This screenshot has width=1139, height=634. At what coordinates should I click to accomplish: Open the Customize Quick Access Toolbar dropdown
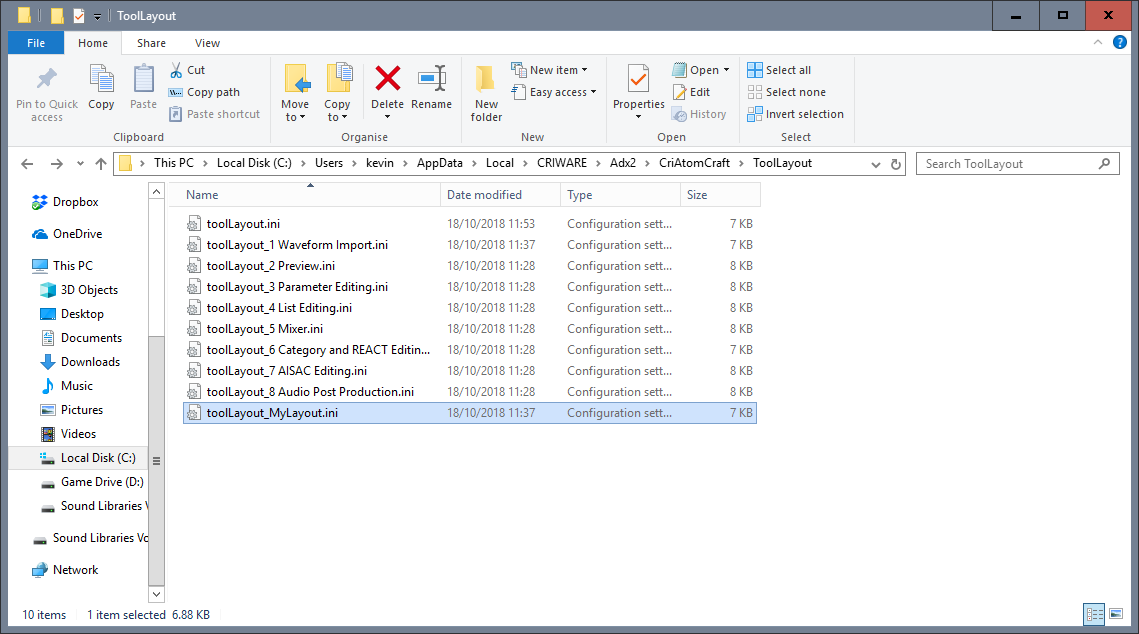coord(97,16)
